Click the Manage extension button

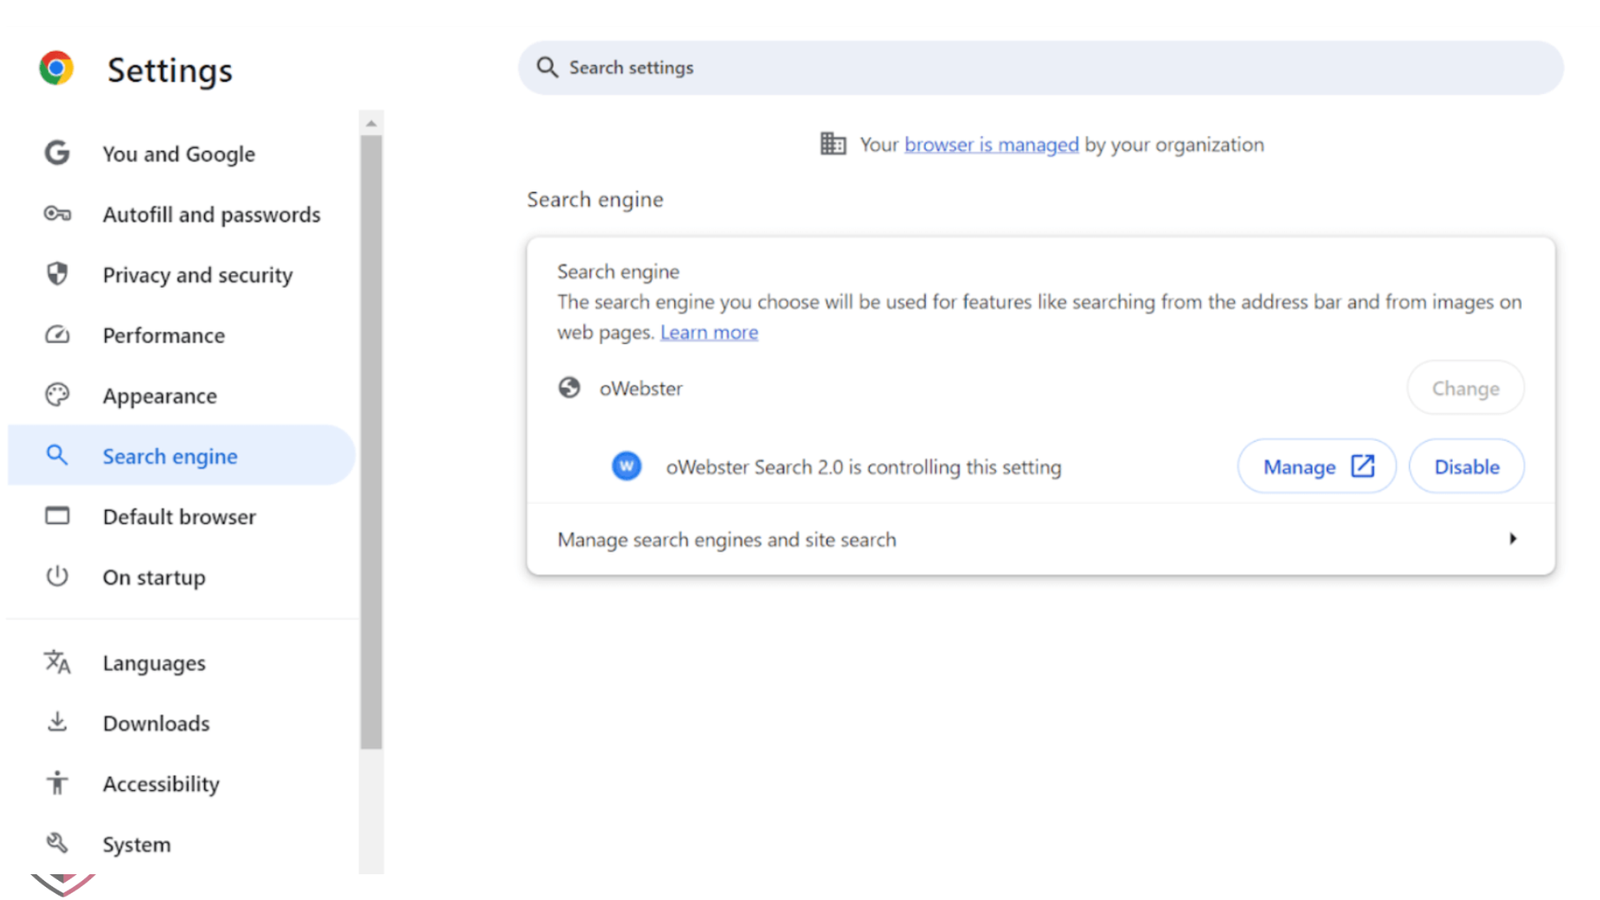pos(1317,466)
